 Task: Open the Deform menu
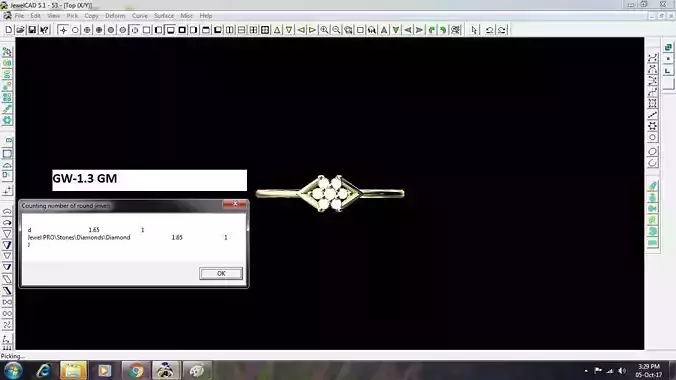coord(115,16)
